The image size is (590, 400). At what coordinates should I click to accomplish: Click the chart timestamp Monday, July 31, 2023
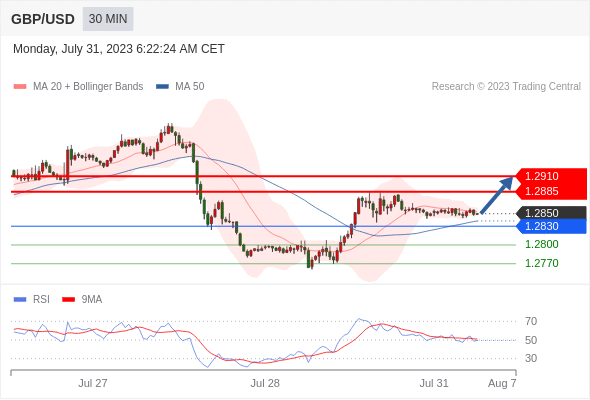pyautogui.click(x=73, y=49)
